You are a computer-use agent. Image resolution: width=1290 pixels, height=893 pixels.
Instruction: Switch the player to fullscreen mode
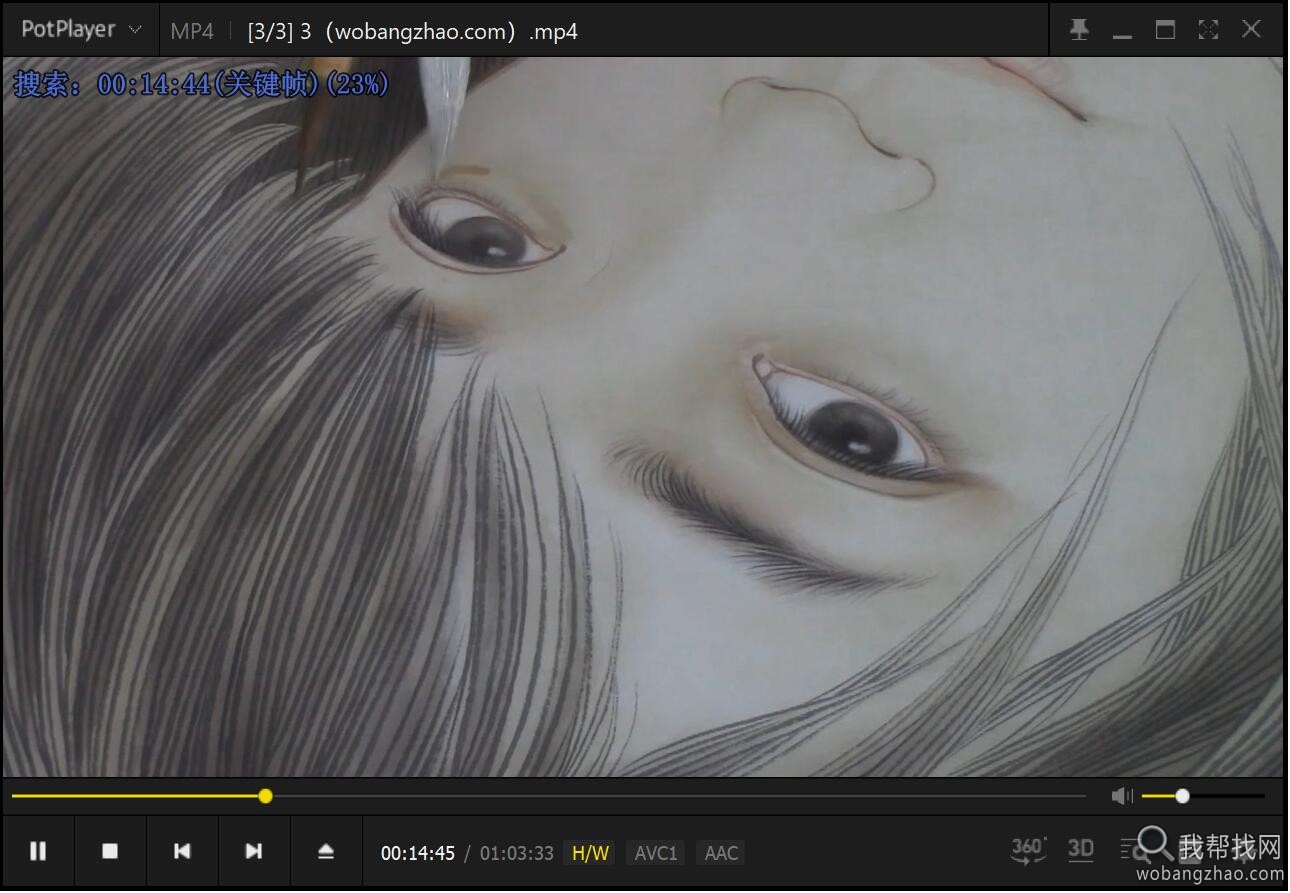click(1208, 30)
